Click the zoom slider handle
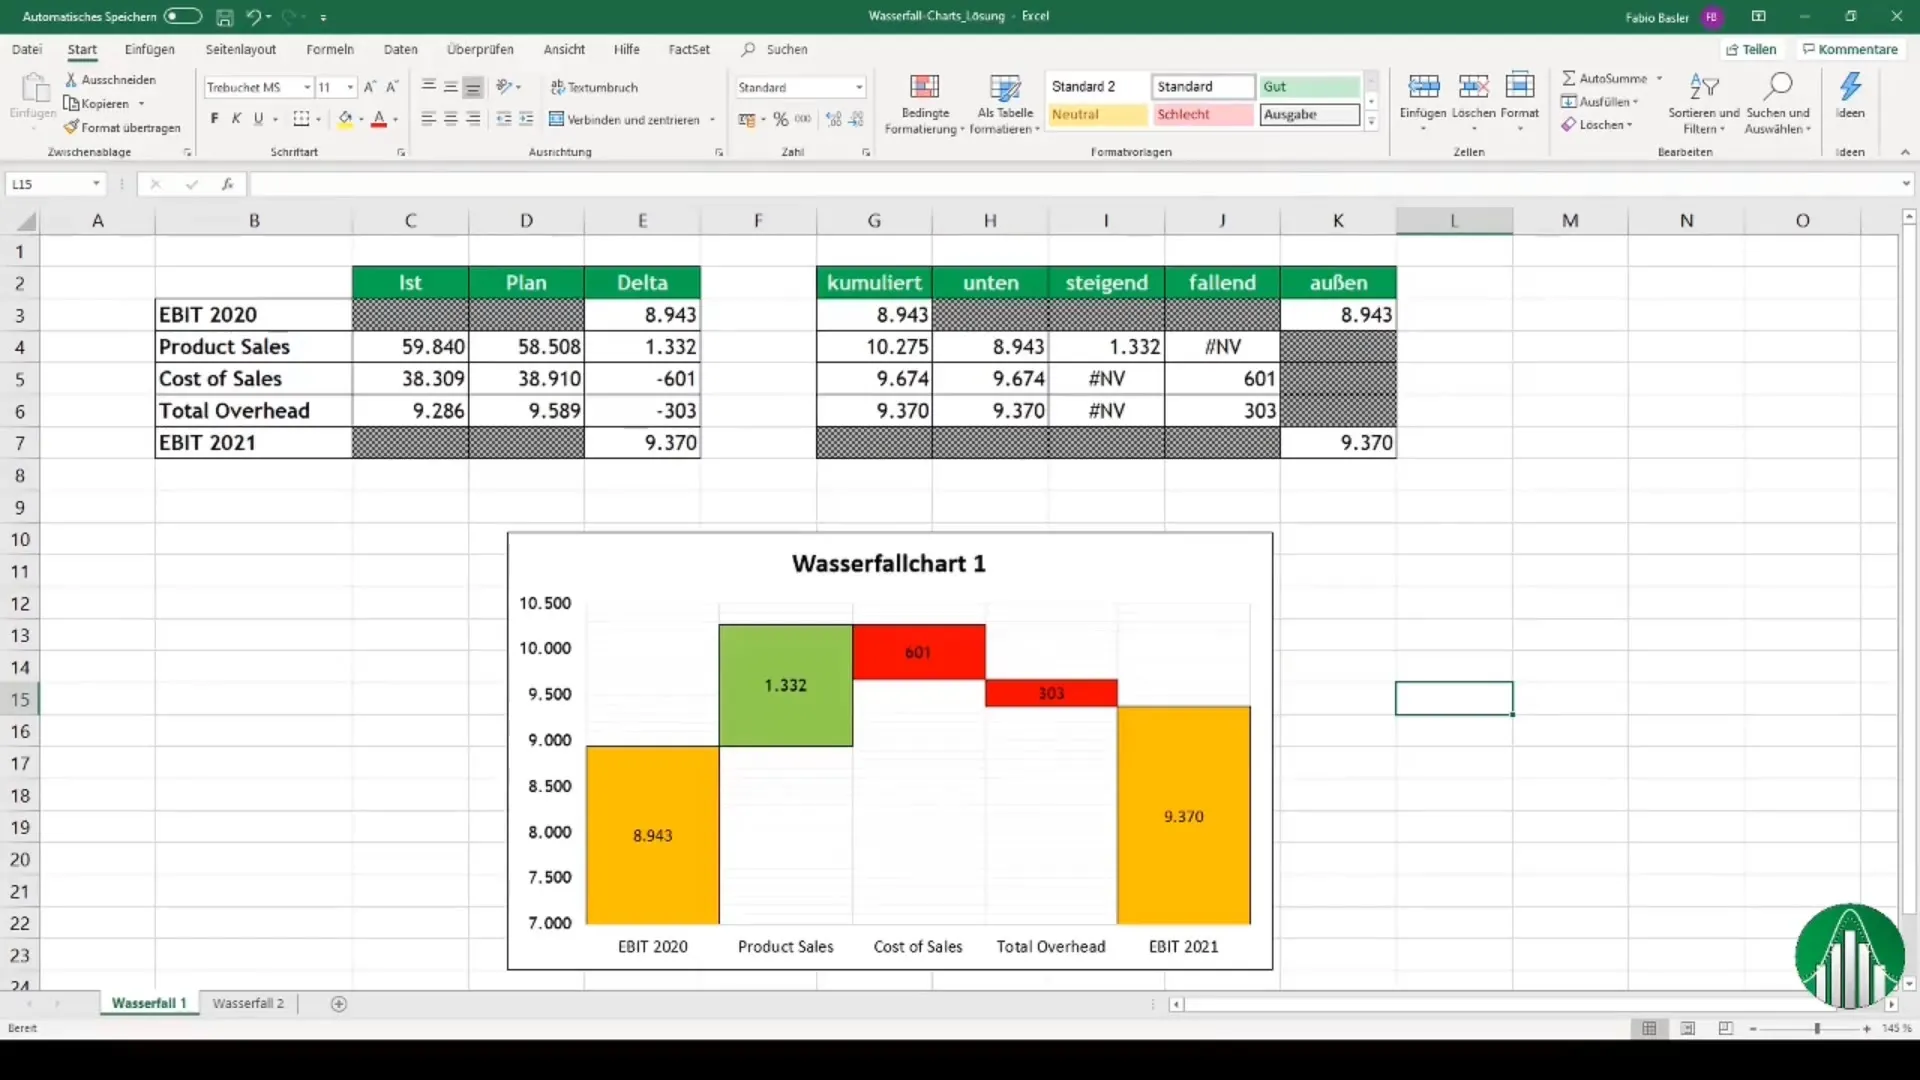The image size is (1920, 1080). tap(1817, 1028)
